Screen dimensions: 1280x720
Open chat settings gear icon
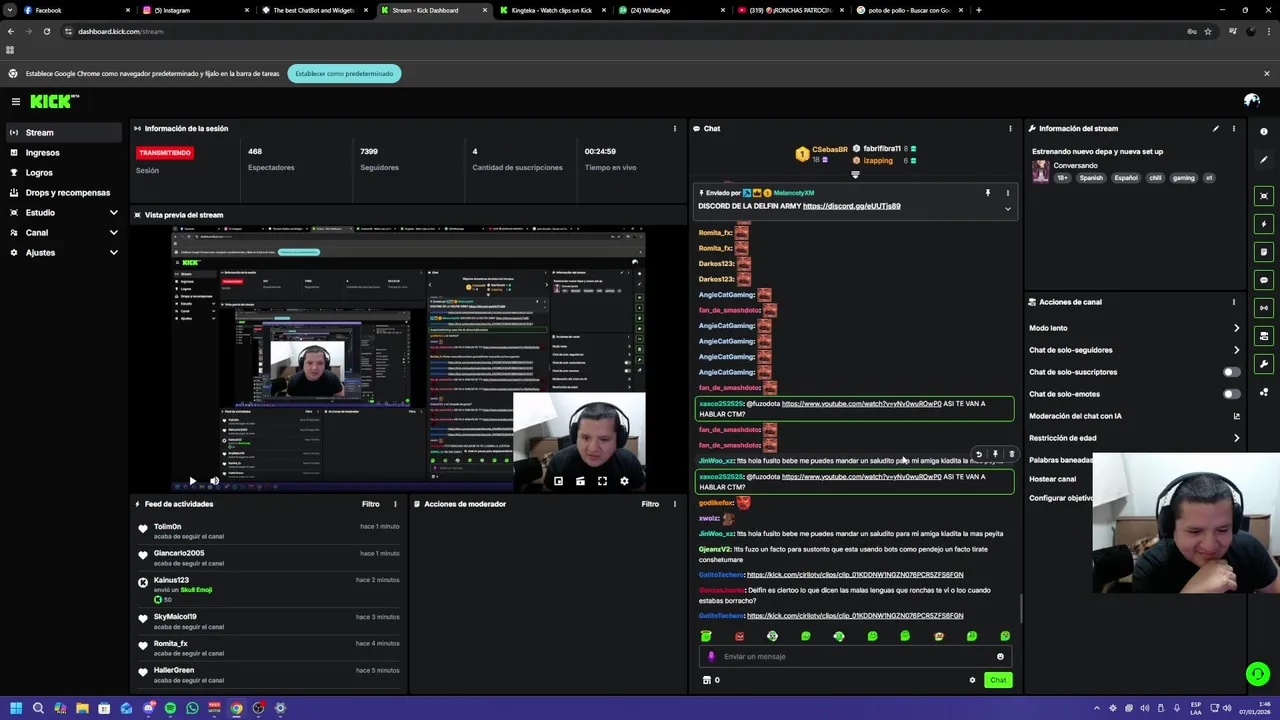(x=972, y=680)
